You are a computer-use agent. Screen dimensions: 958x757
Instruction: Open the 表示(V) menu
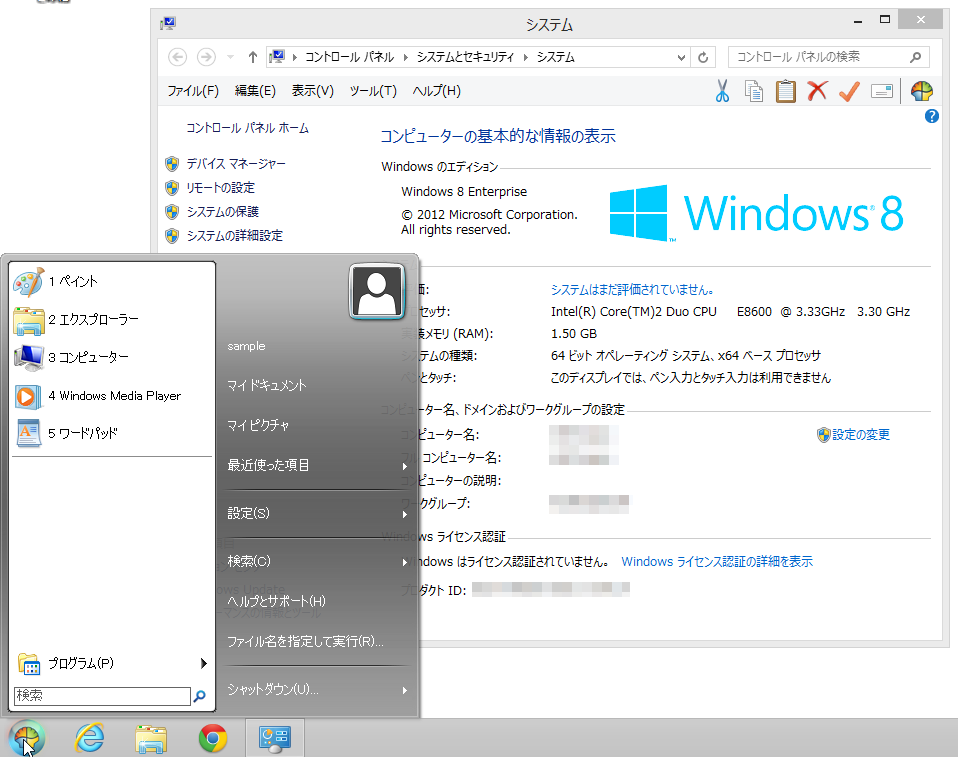click(x=313, y=91)
